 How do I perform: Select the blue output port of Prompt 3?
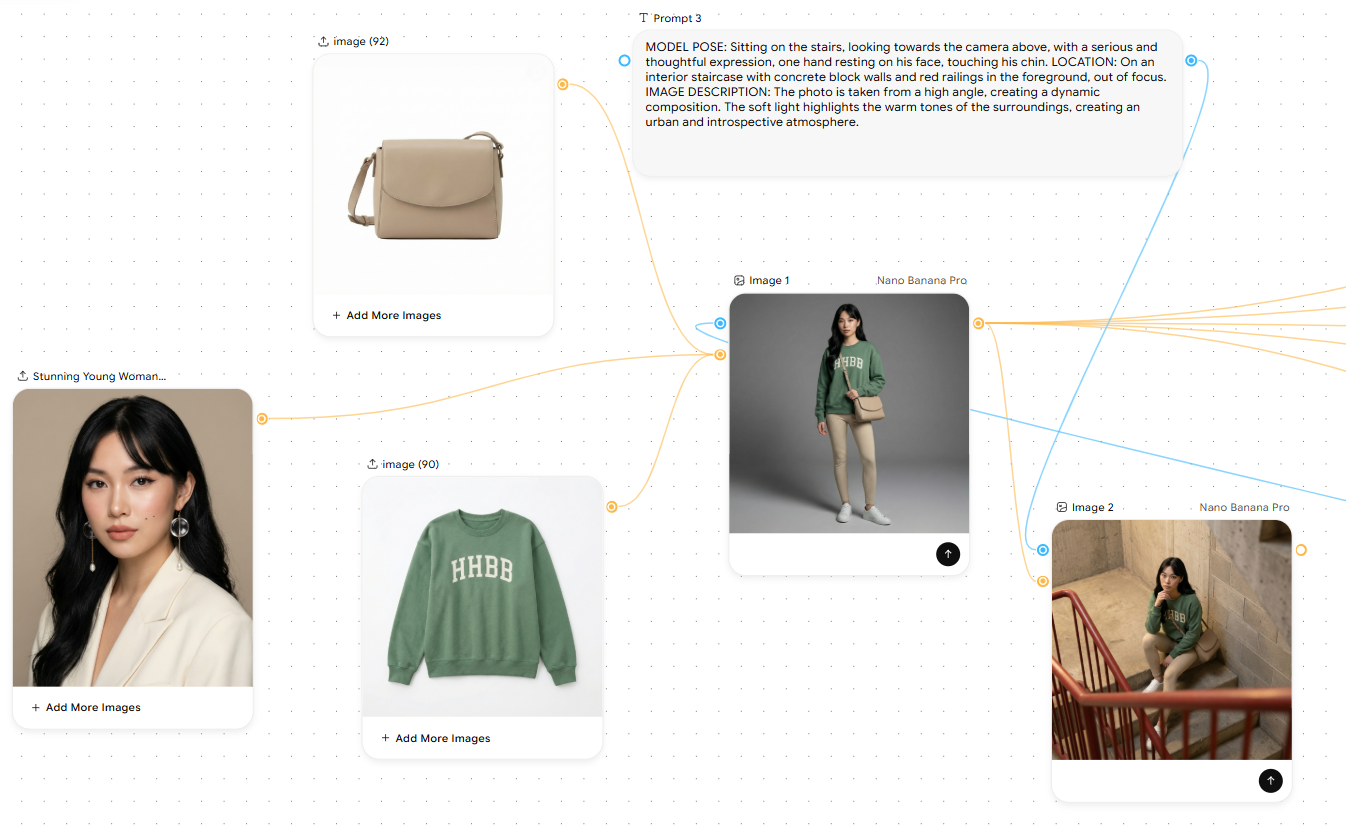(x=1191, y=61)
